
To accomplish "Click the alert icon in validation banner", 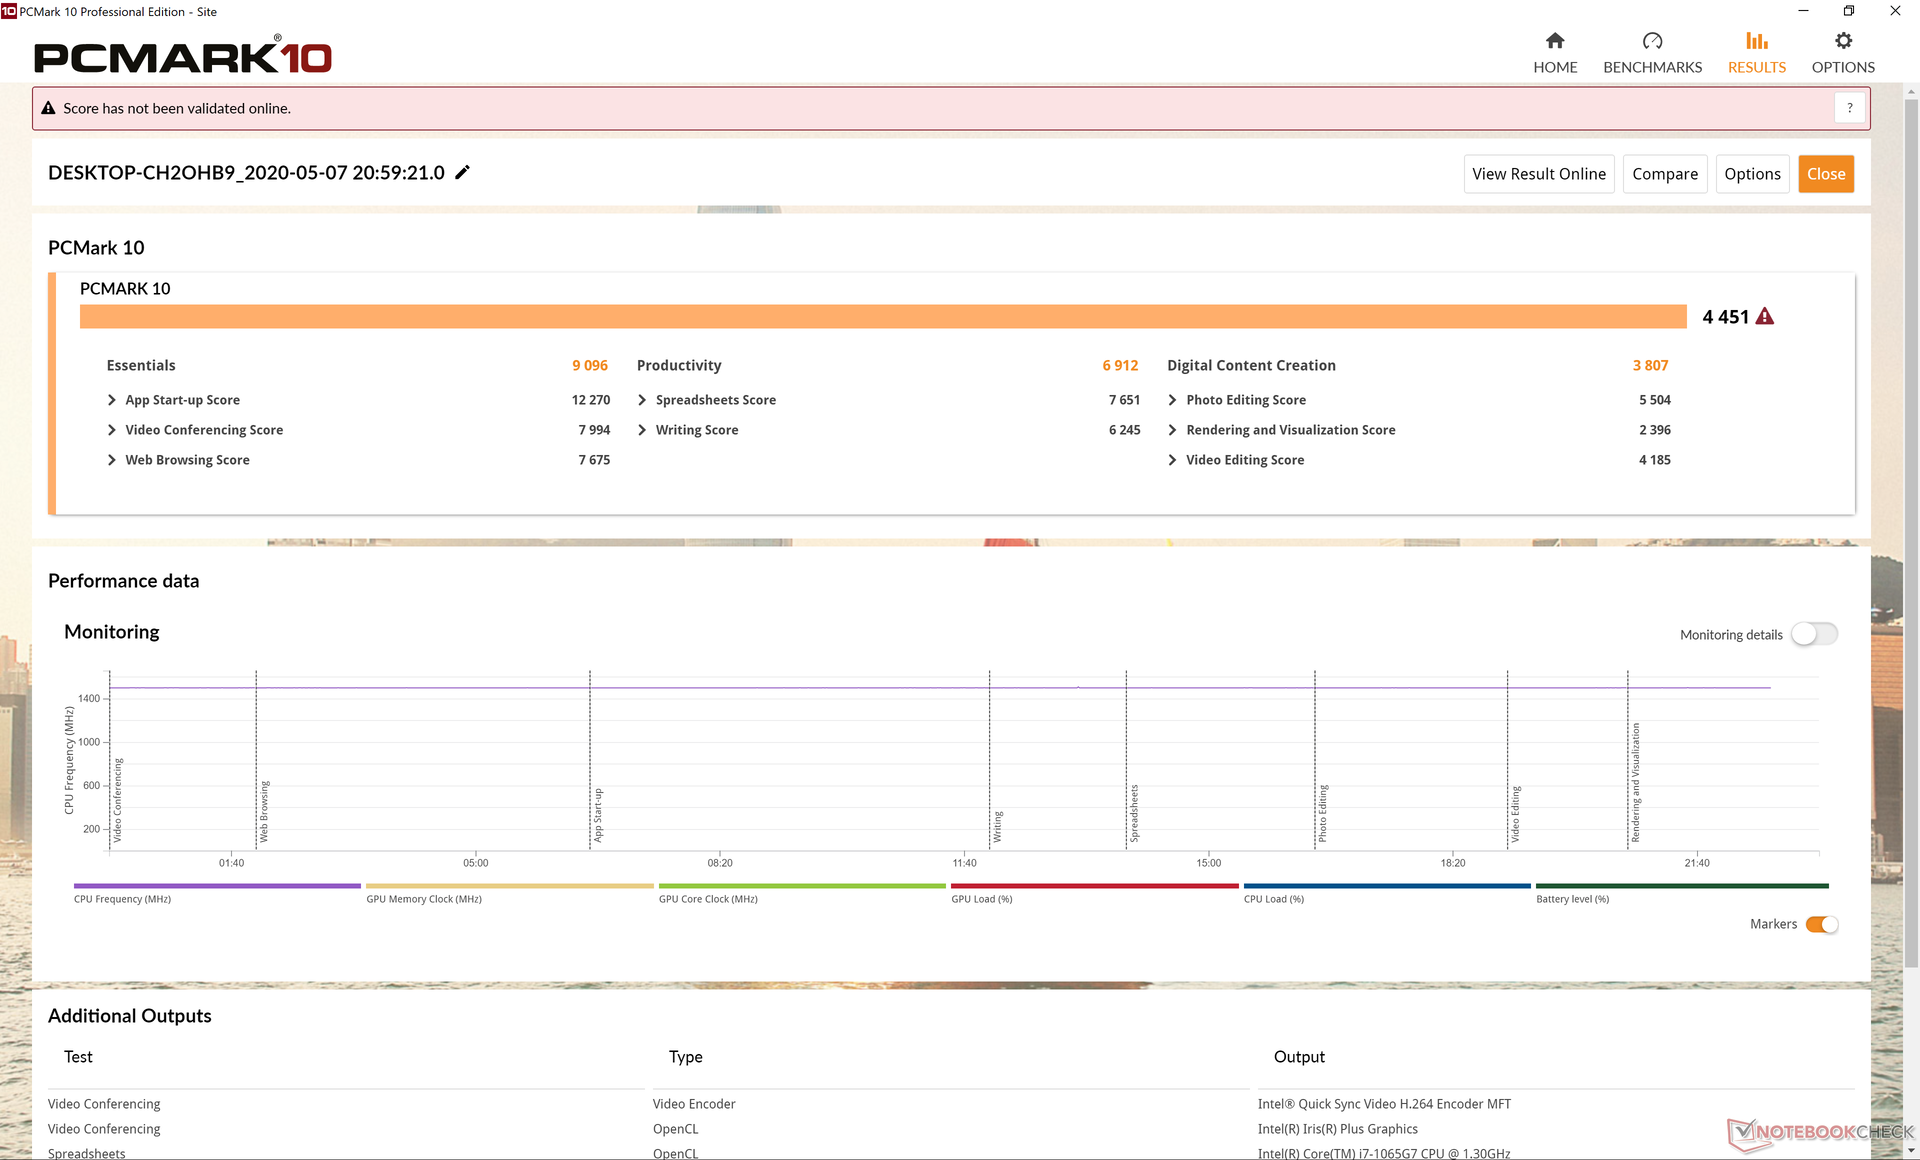I will tap(48, 108).
